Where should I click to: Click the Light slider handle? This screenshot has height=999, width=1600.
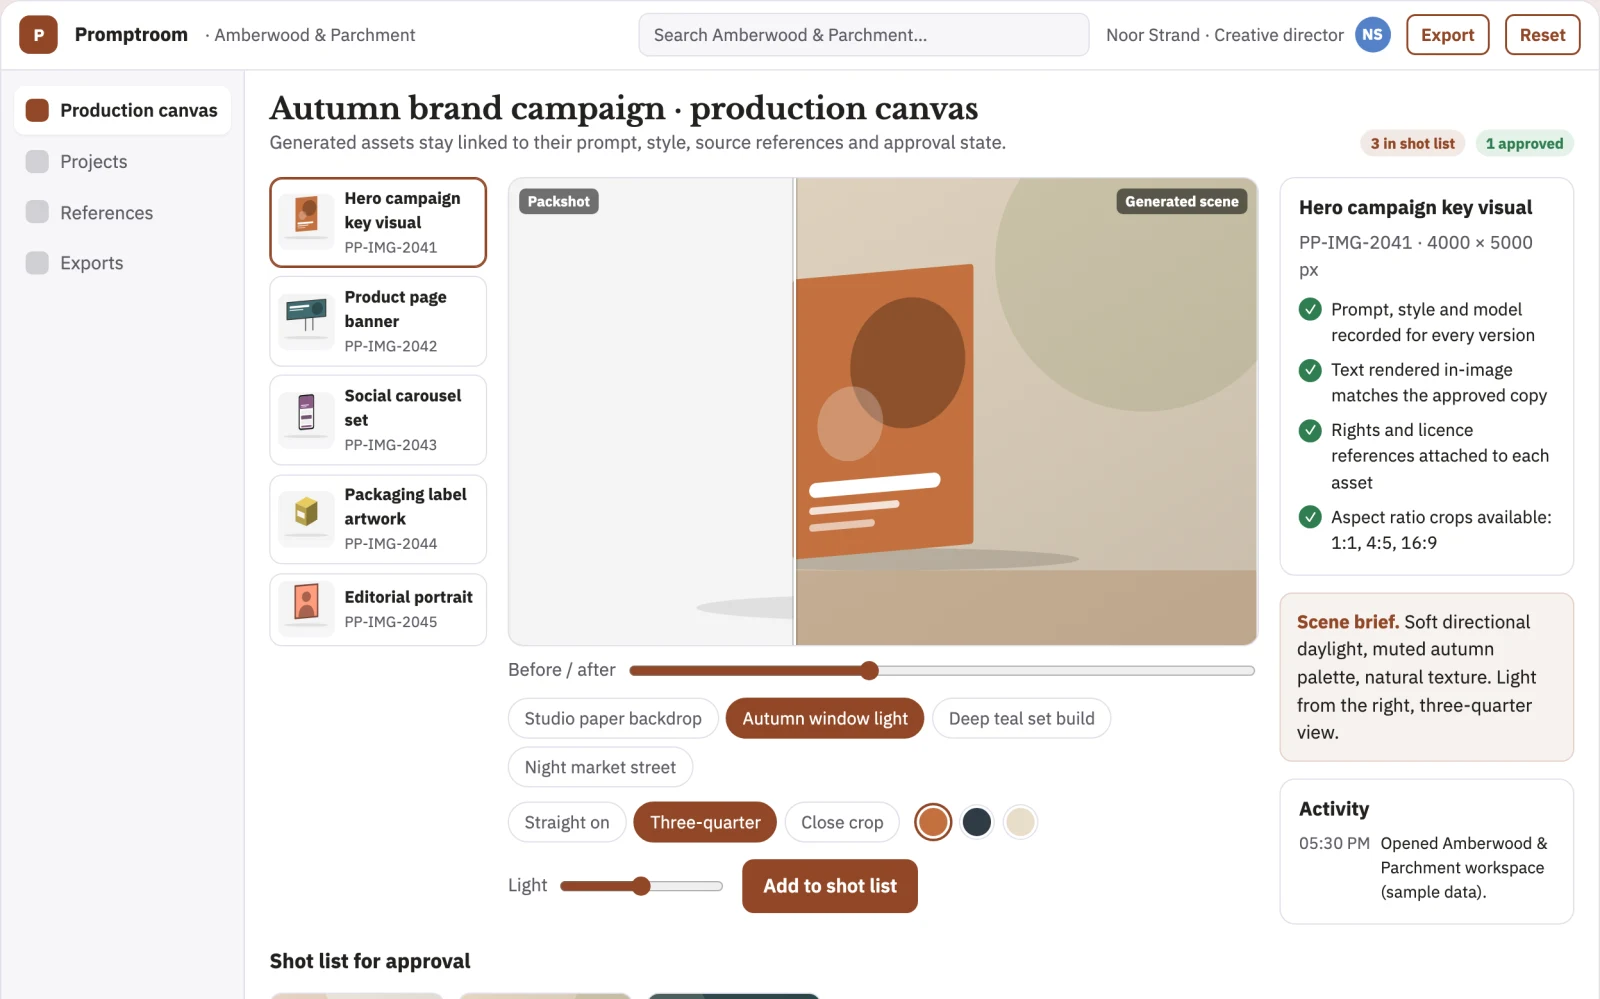[641, 886]
